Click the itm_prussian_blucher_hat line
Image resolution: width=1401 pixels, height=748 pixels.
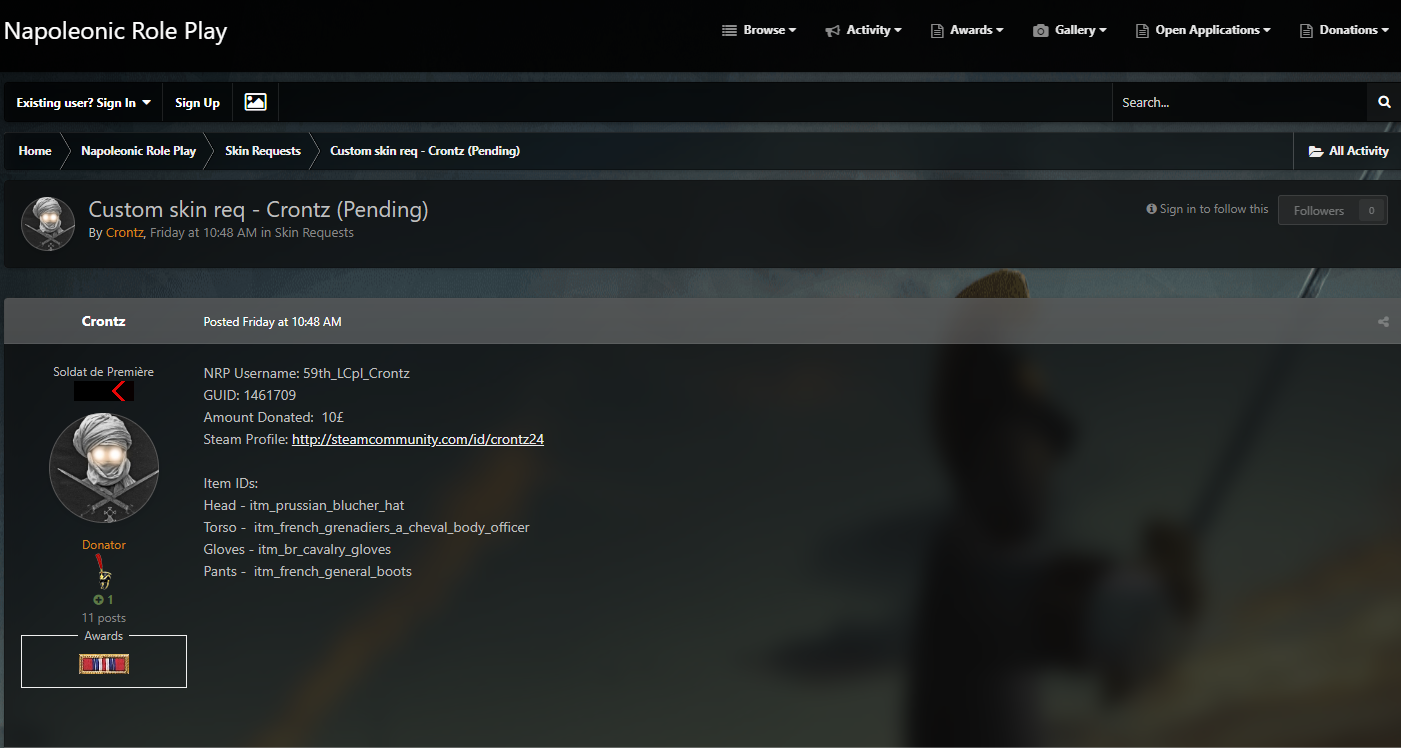pyautogui.click(x=304, y=505)
